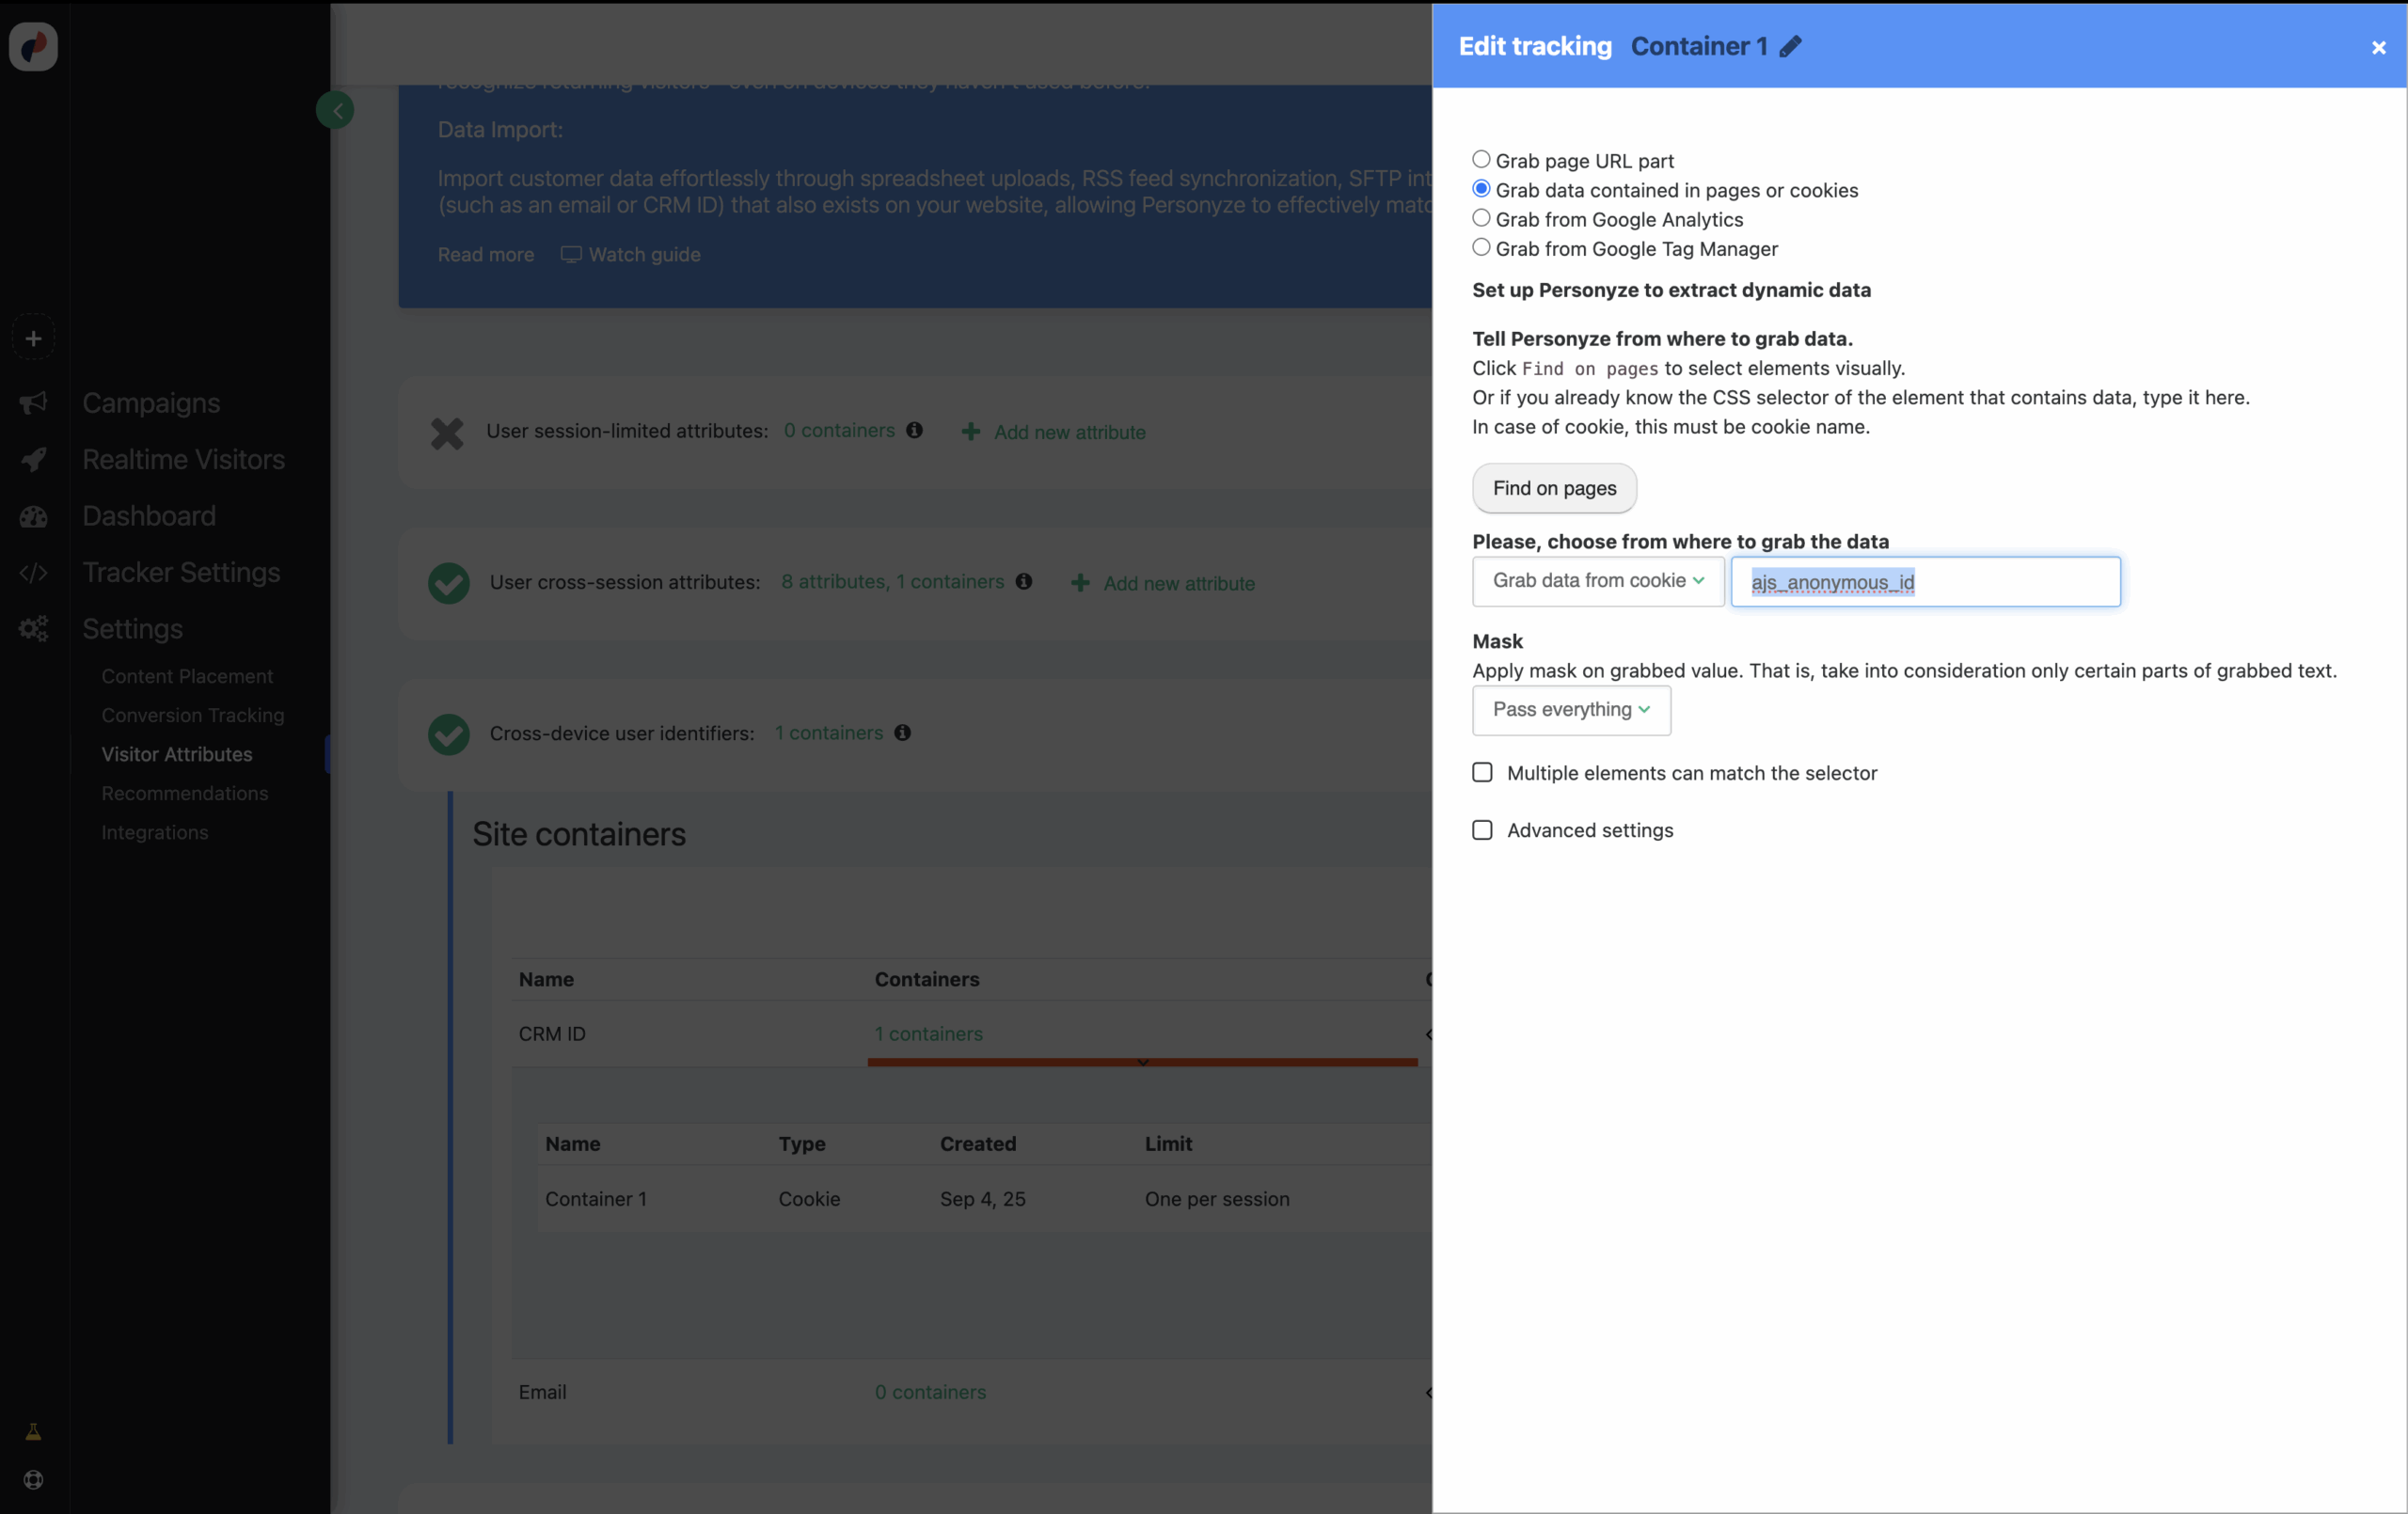Click Email attribute name
2408x1514 pixels.
542,1392
